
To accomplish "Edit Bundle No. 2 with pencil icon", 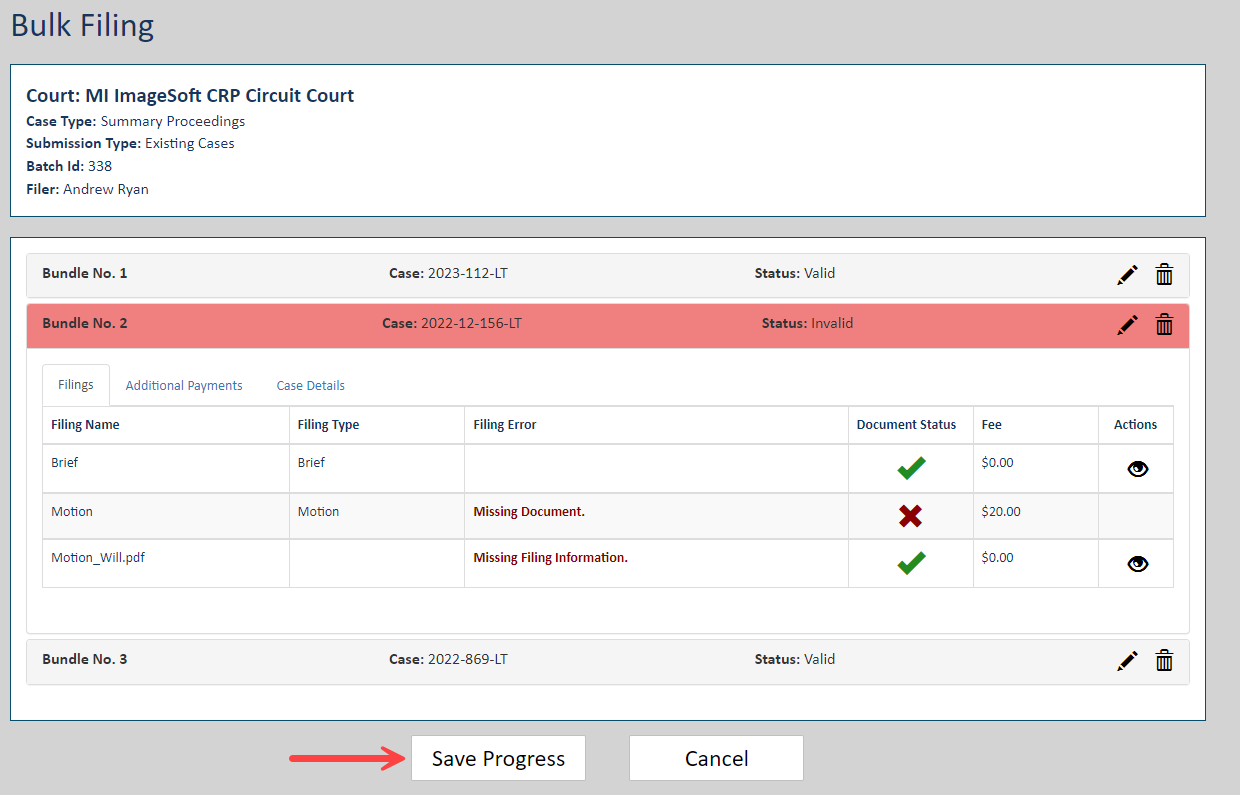I will pos(1128,325).
